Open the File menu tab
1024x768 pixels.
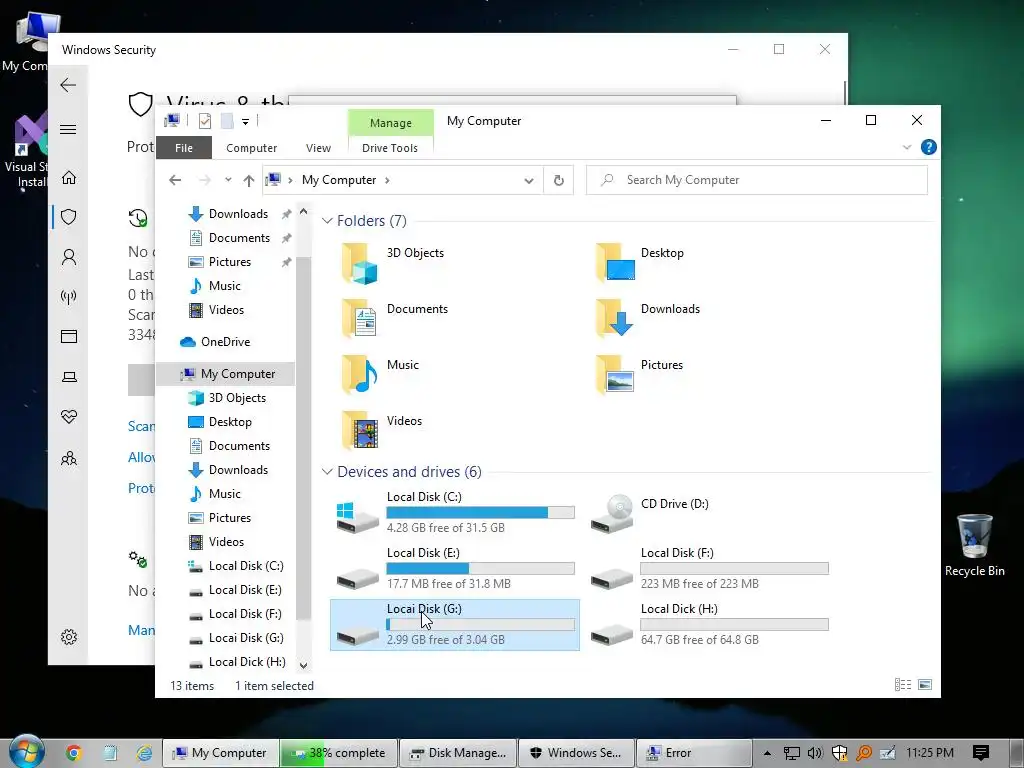tap(184, 148)
